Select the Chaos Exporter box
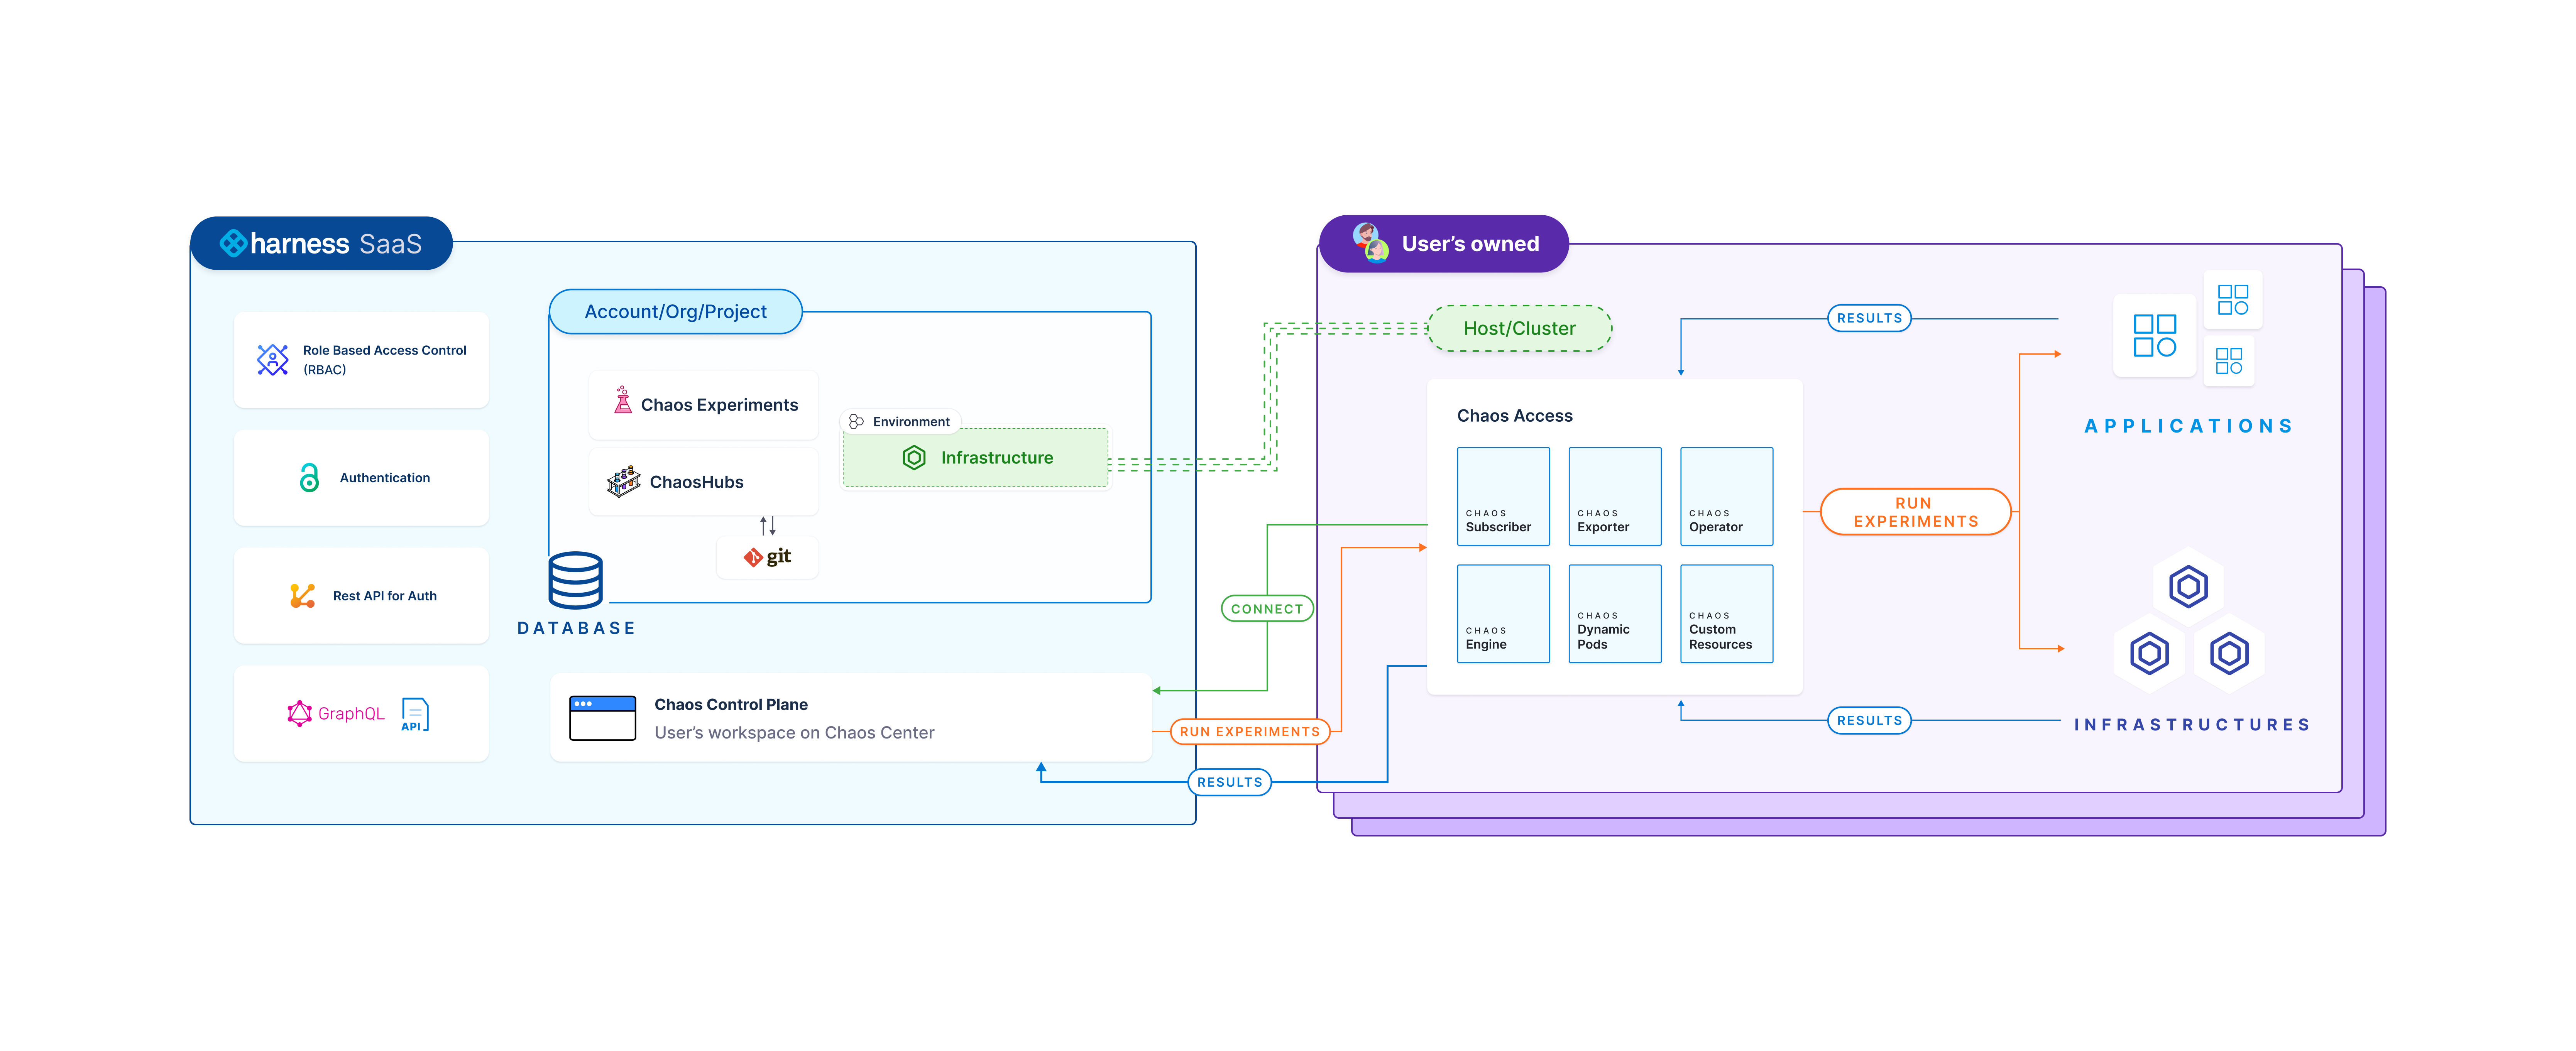Viewport: 2576px width, 1051px height. [1615, 496]
